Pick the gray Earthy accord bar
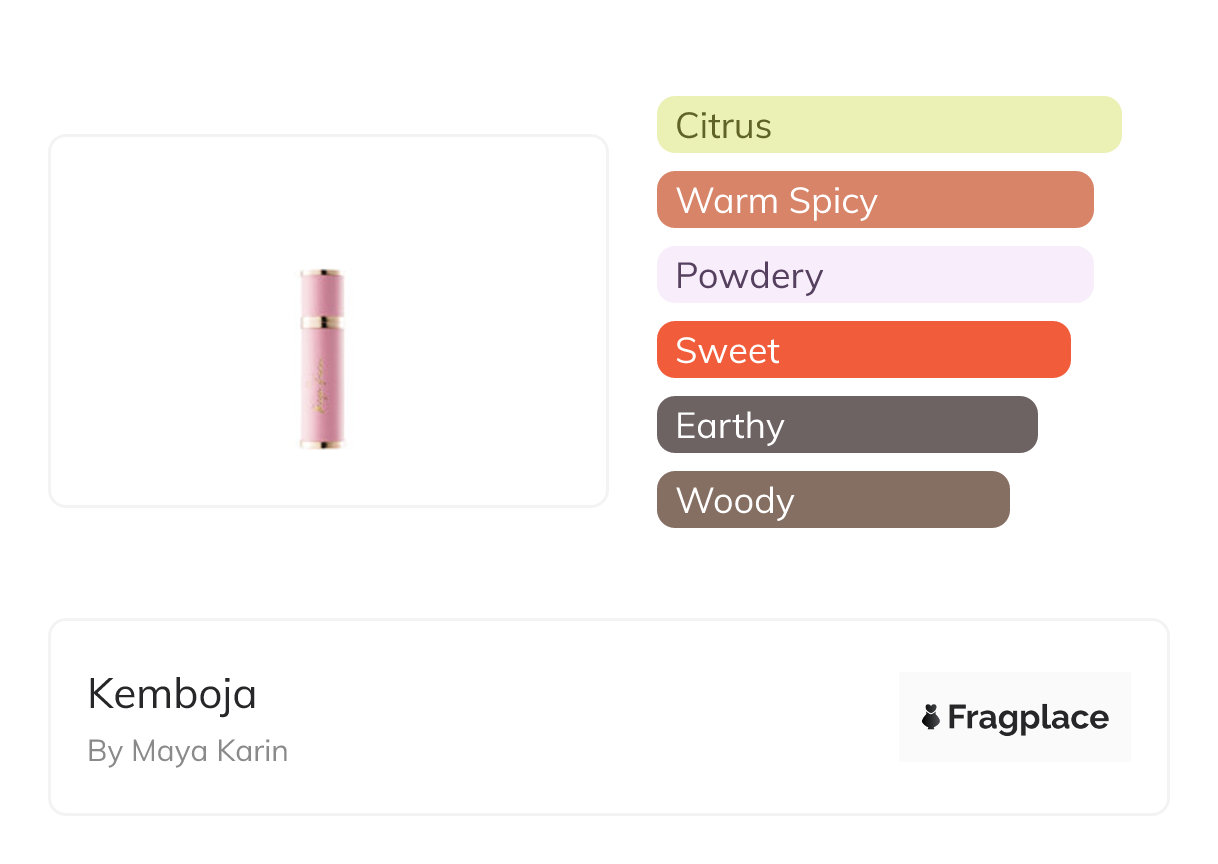1218x864 pixels. [x=847, y=425]
